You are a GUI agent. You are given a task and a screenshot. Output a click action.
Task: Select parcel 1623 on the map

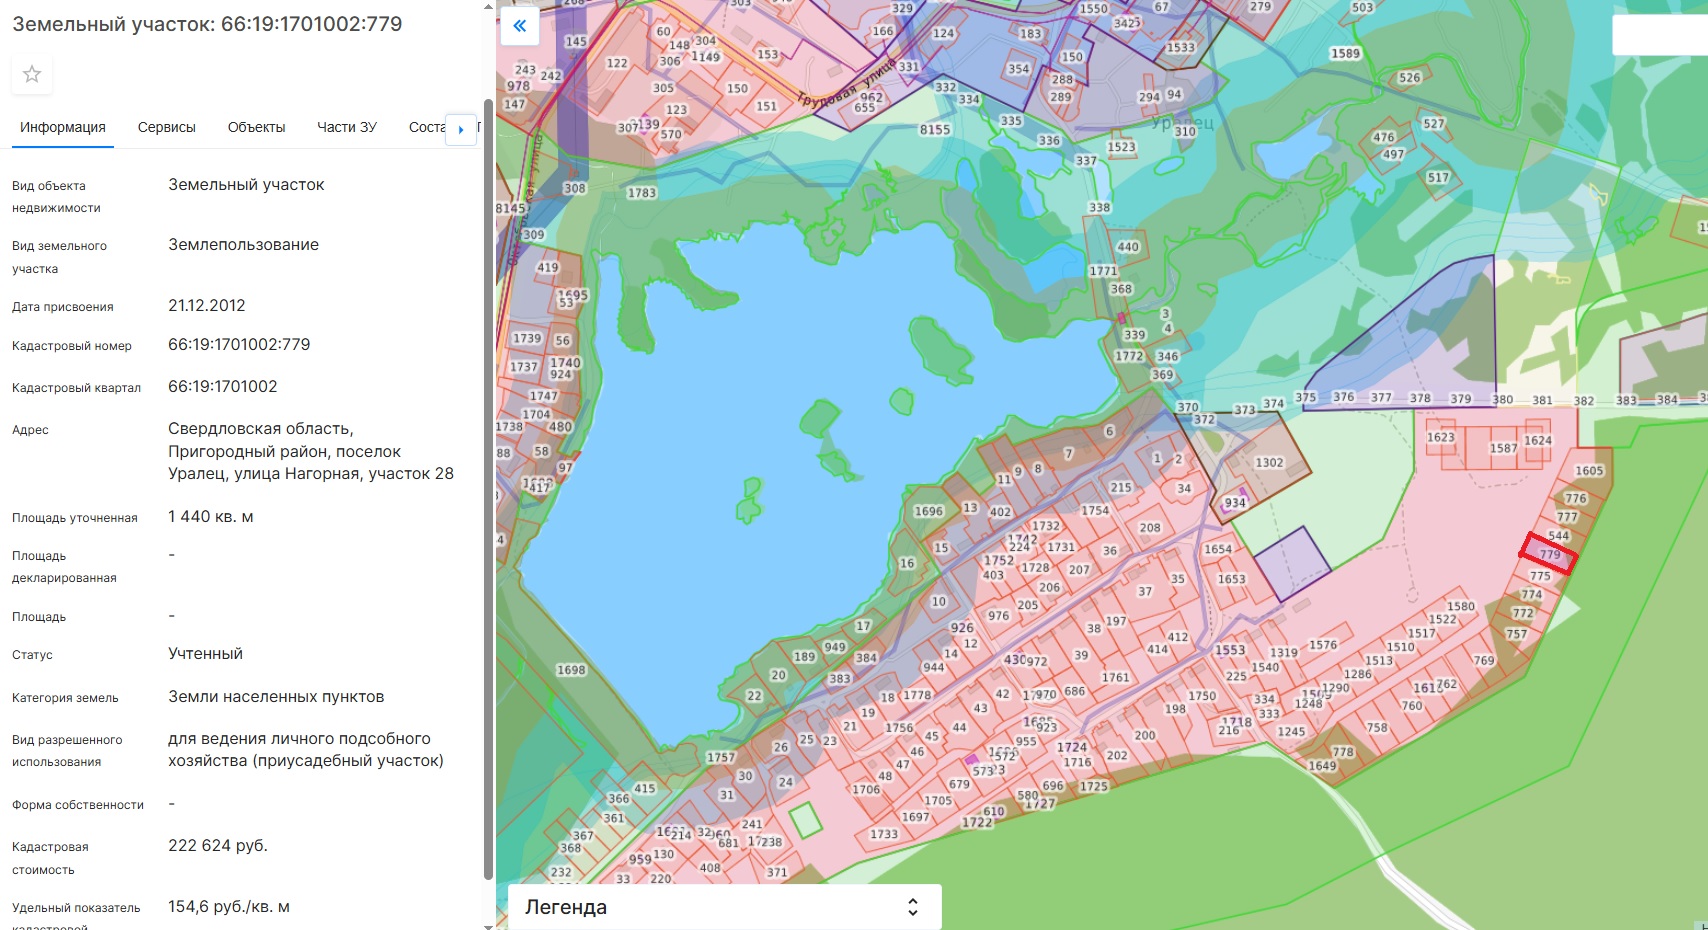point(1440,437)
